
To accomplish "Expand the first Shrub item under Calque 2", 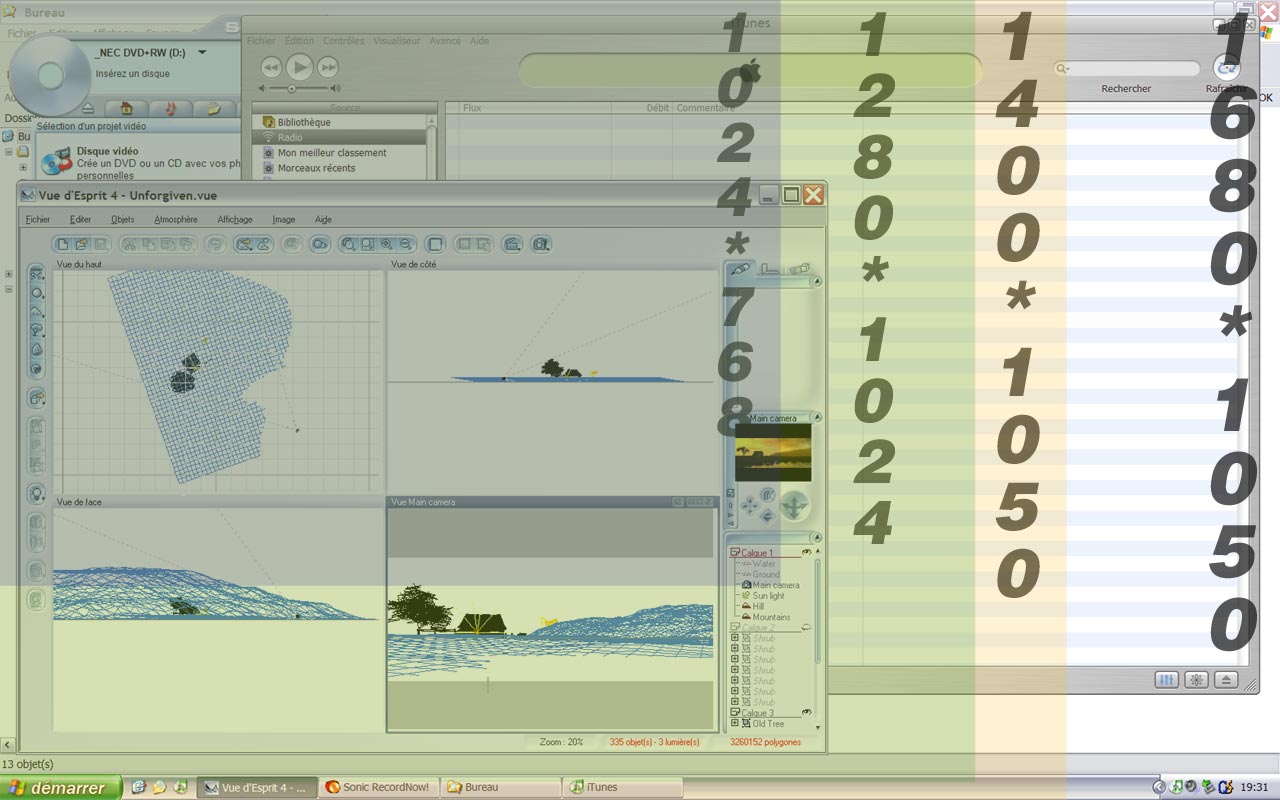I will click(x=735, y=638).
